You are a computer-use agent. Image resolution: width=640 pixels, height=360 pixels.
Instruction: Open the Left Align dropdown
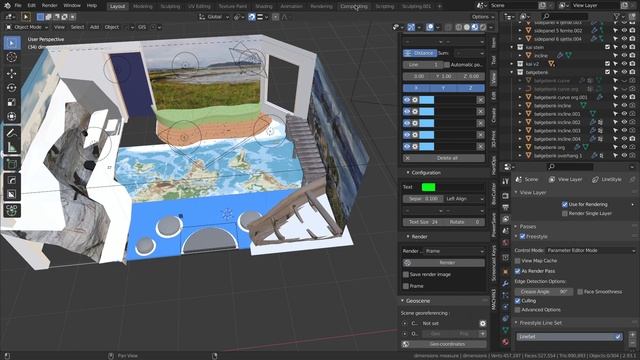(x=464, y=199)
